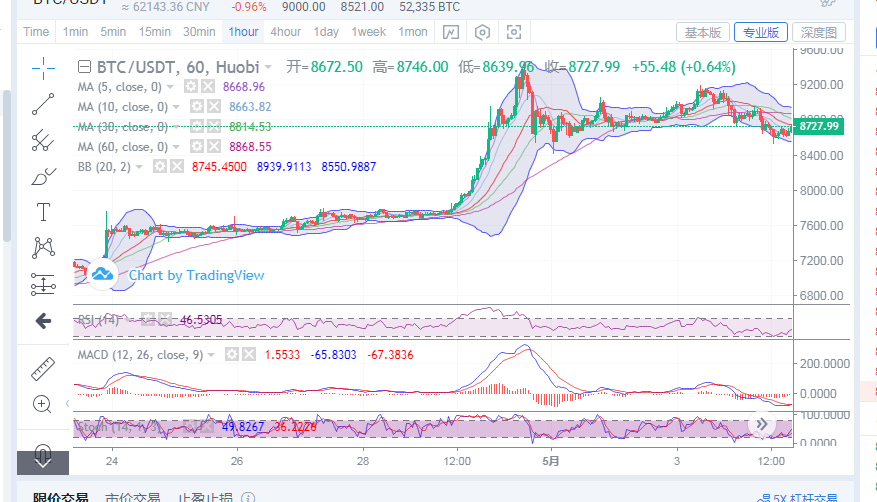The height and width of the screenshot is (502, 877).
Task: Remove the MA (60, close, 0) indicator
Action: [214, 146]
